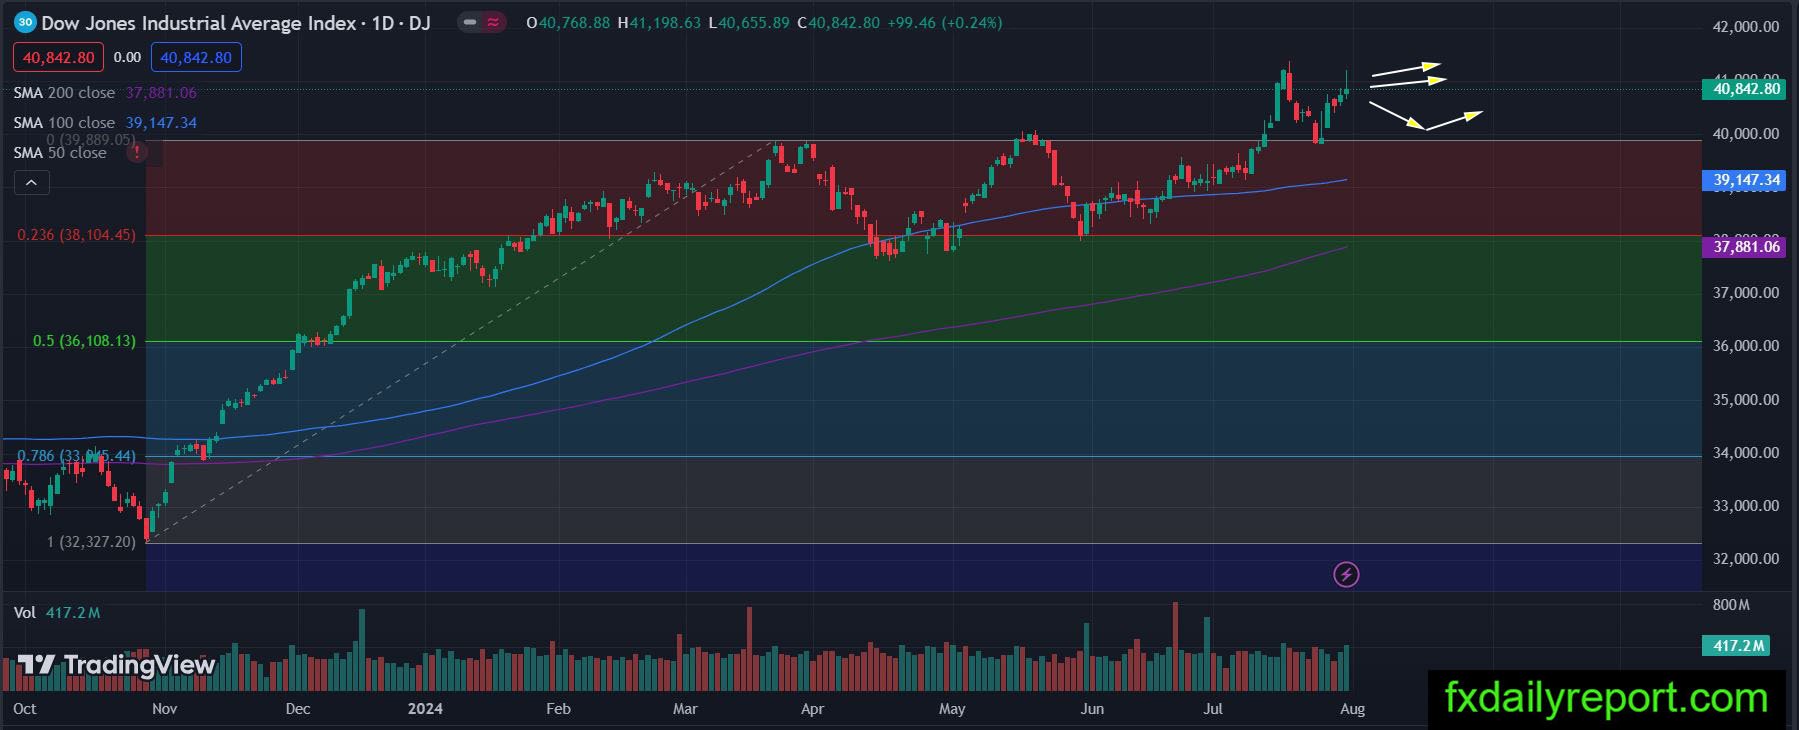Screen dimensions: 1799x730
Task: Click the 36,000.00 price axis label
Action: point(1746,346)
